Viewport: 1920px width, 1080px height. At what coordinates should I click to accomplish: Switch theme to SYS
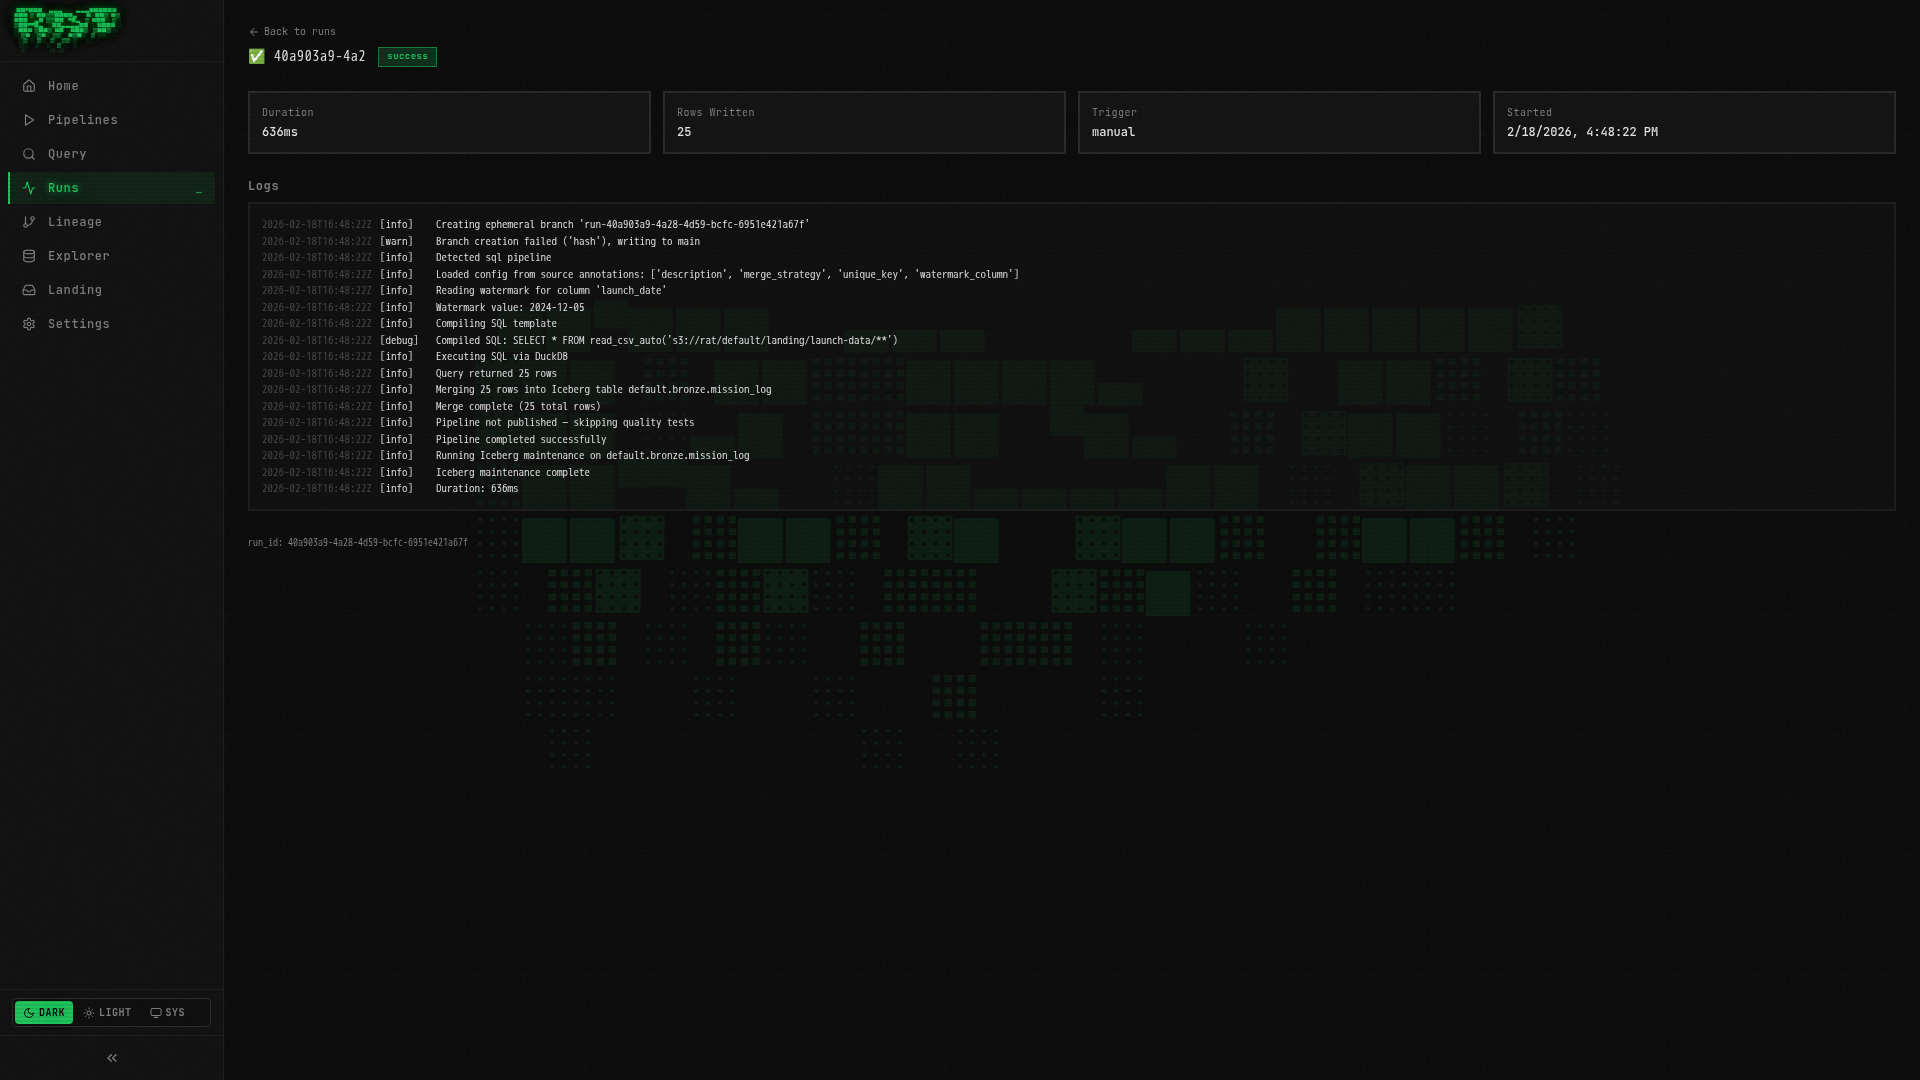[168, 1012]
